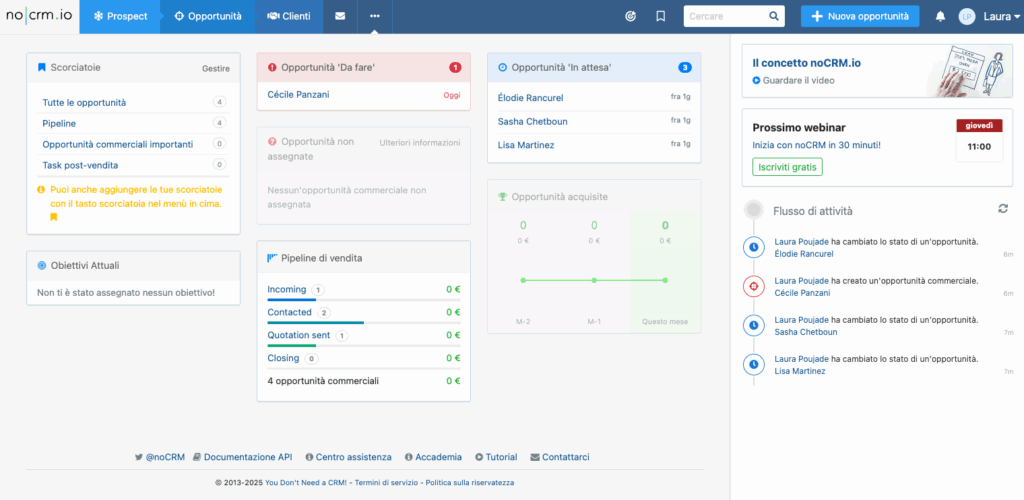Click the Nuova opportunità button
1024x500 pixels.
pos(859,16)
